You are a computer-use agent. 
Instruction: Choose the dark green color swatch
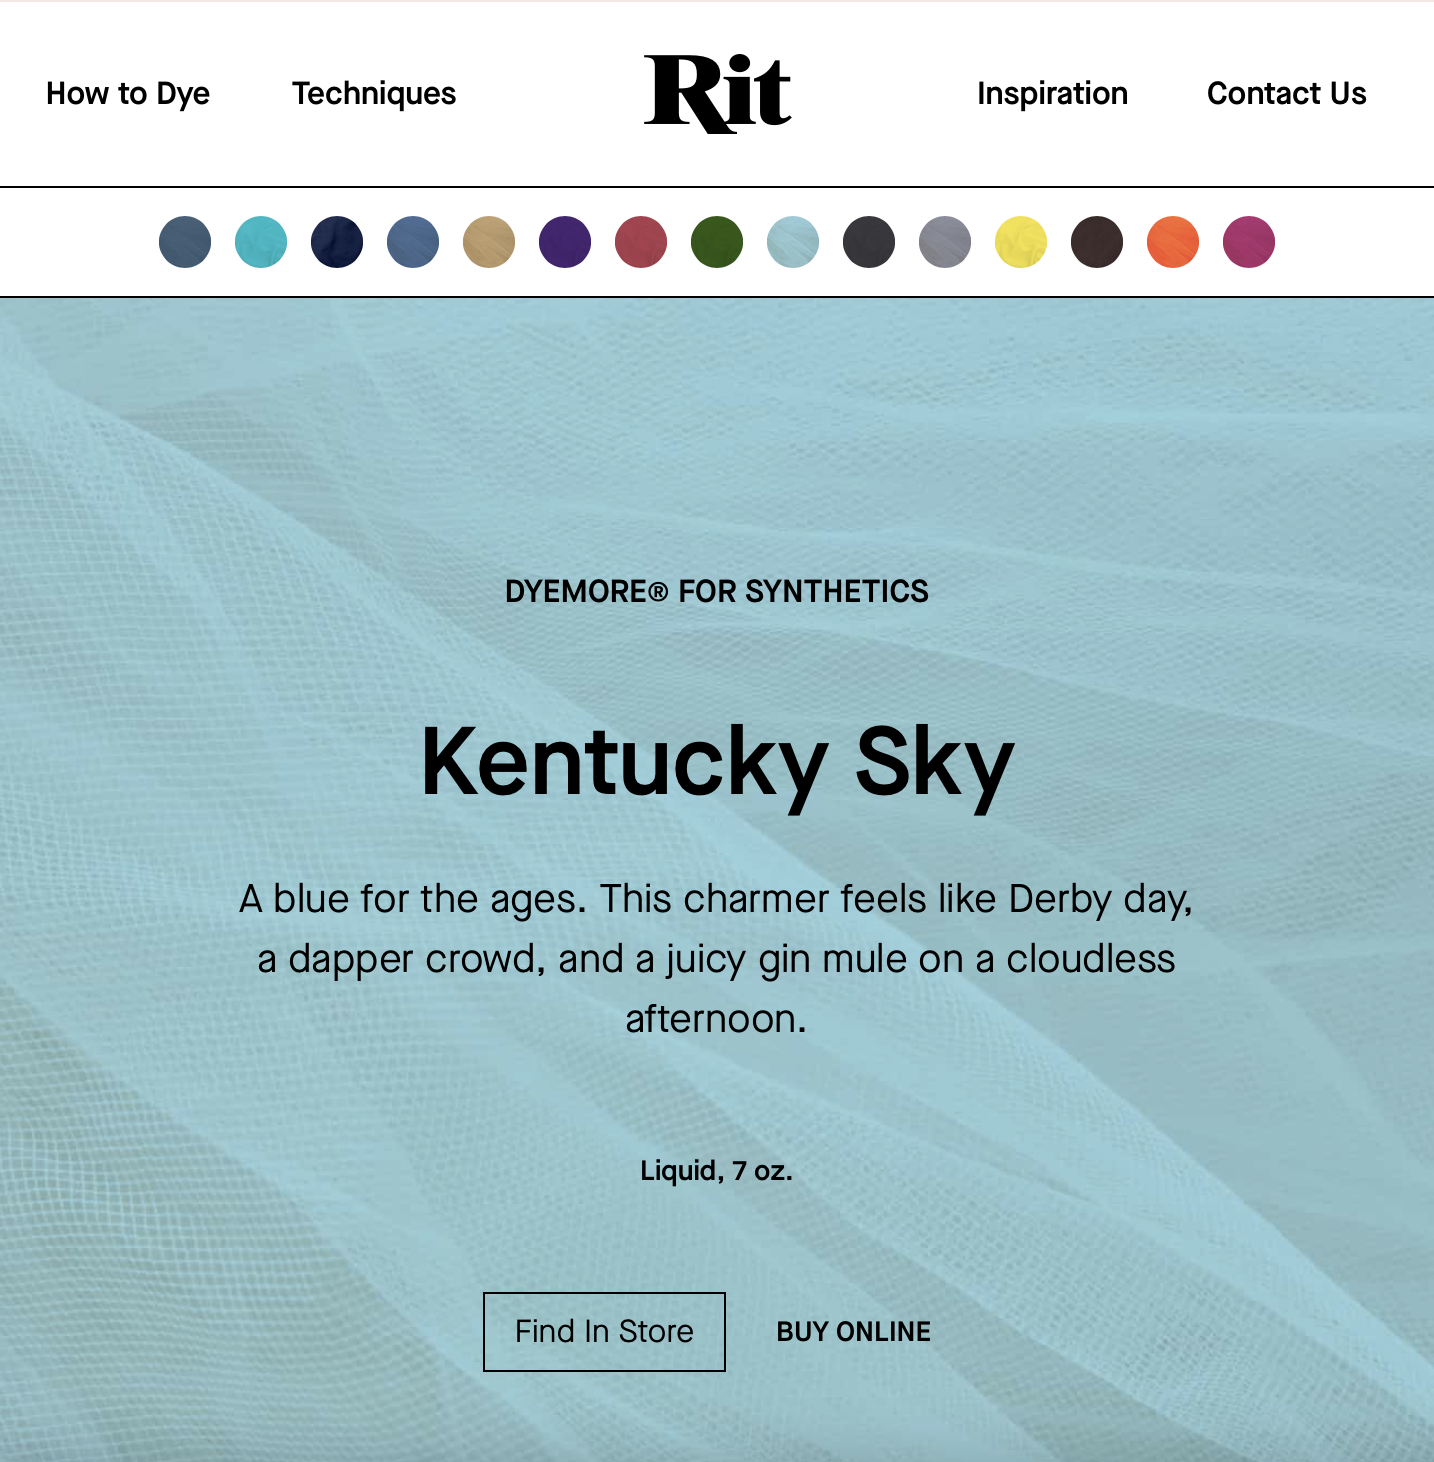point(717,242)
